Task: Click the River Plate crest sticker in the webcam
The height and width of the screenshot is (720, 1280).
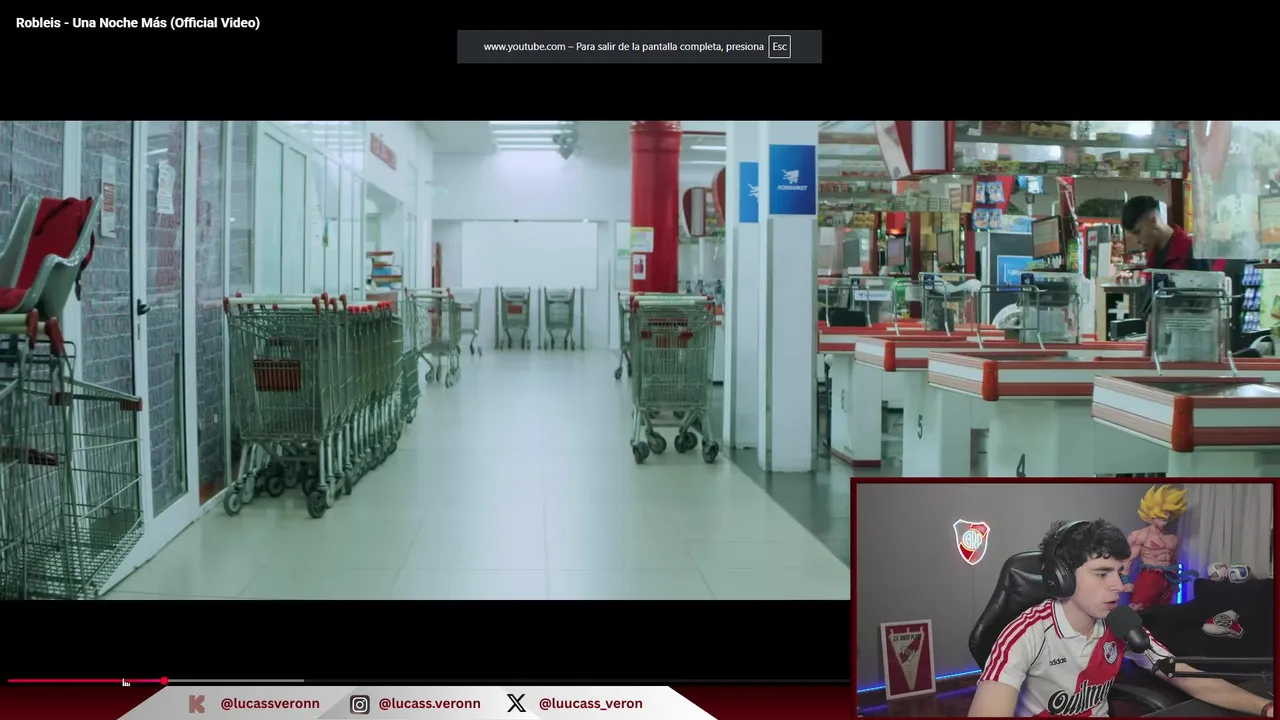Action: (x=971, y=541)
